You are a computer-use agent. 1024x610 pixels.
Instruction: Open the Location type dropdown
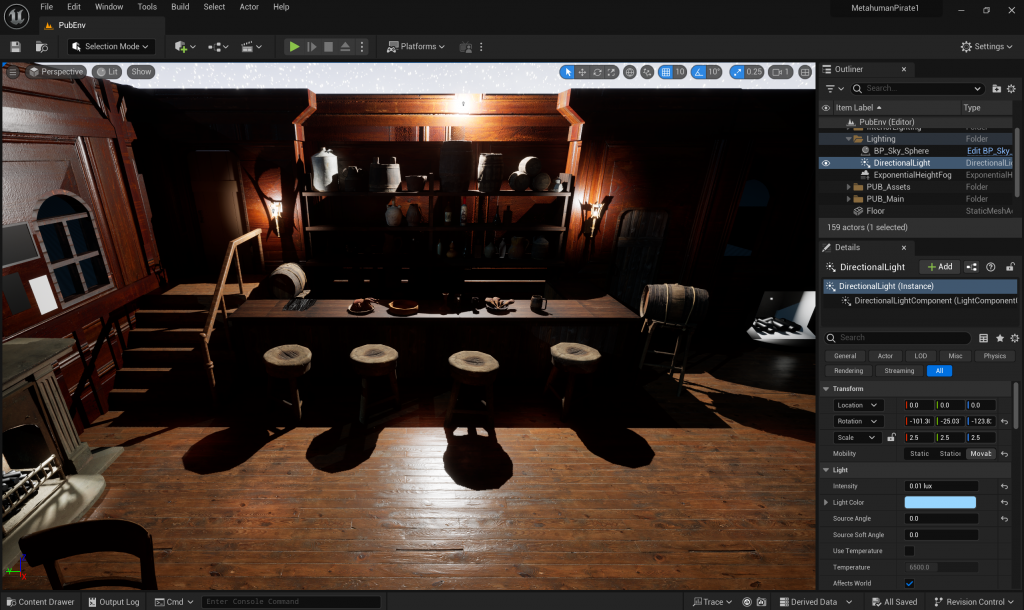pyautogui.click(x=857, y=406)
